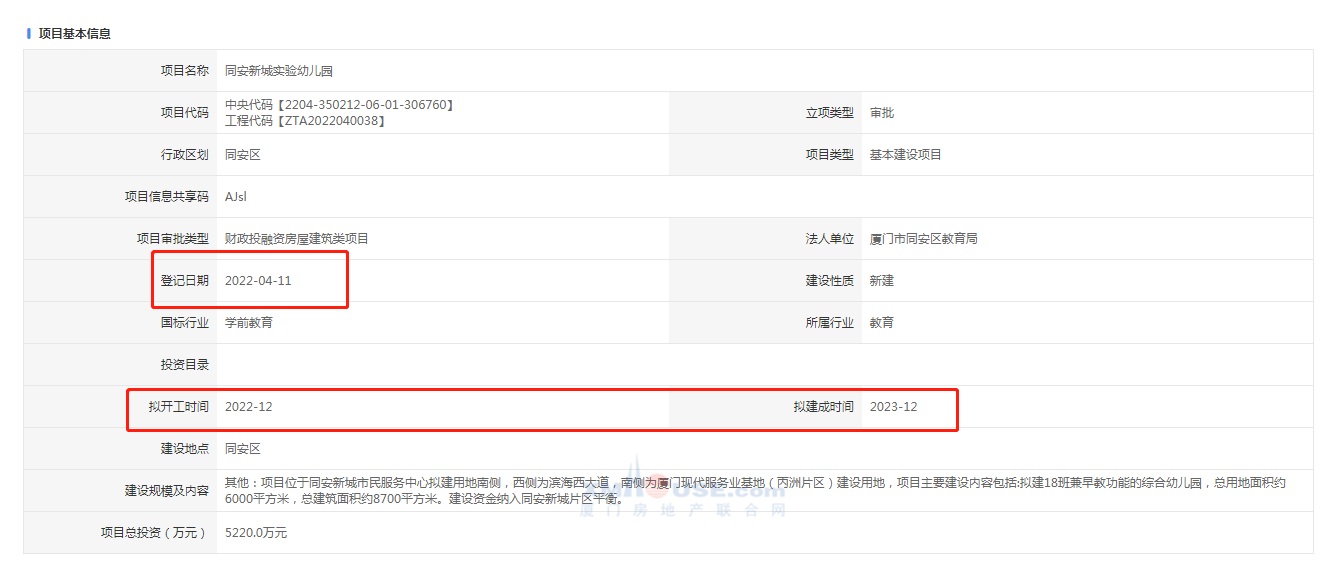The width and height of the screenshot is (1329, 565).
Task: Click the shared info code AJsl
Action: coord(235,197)
